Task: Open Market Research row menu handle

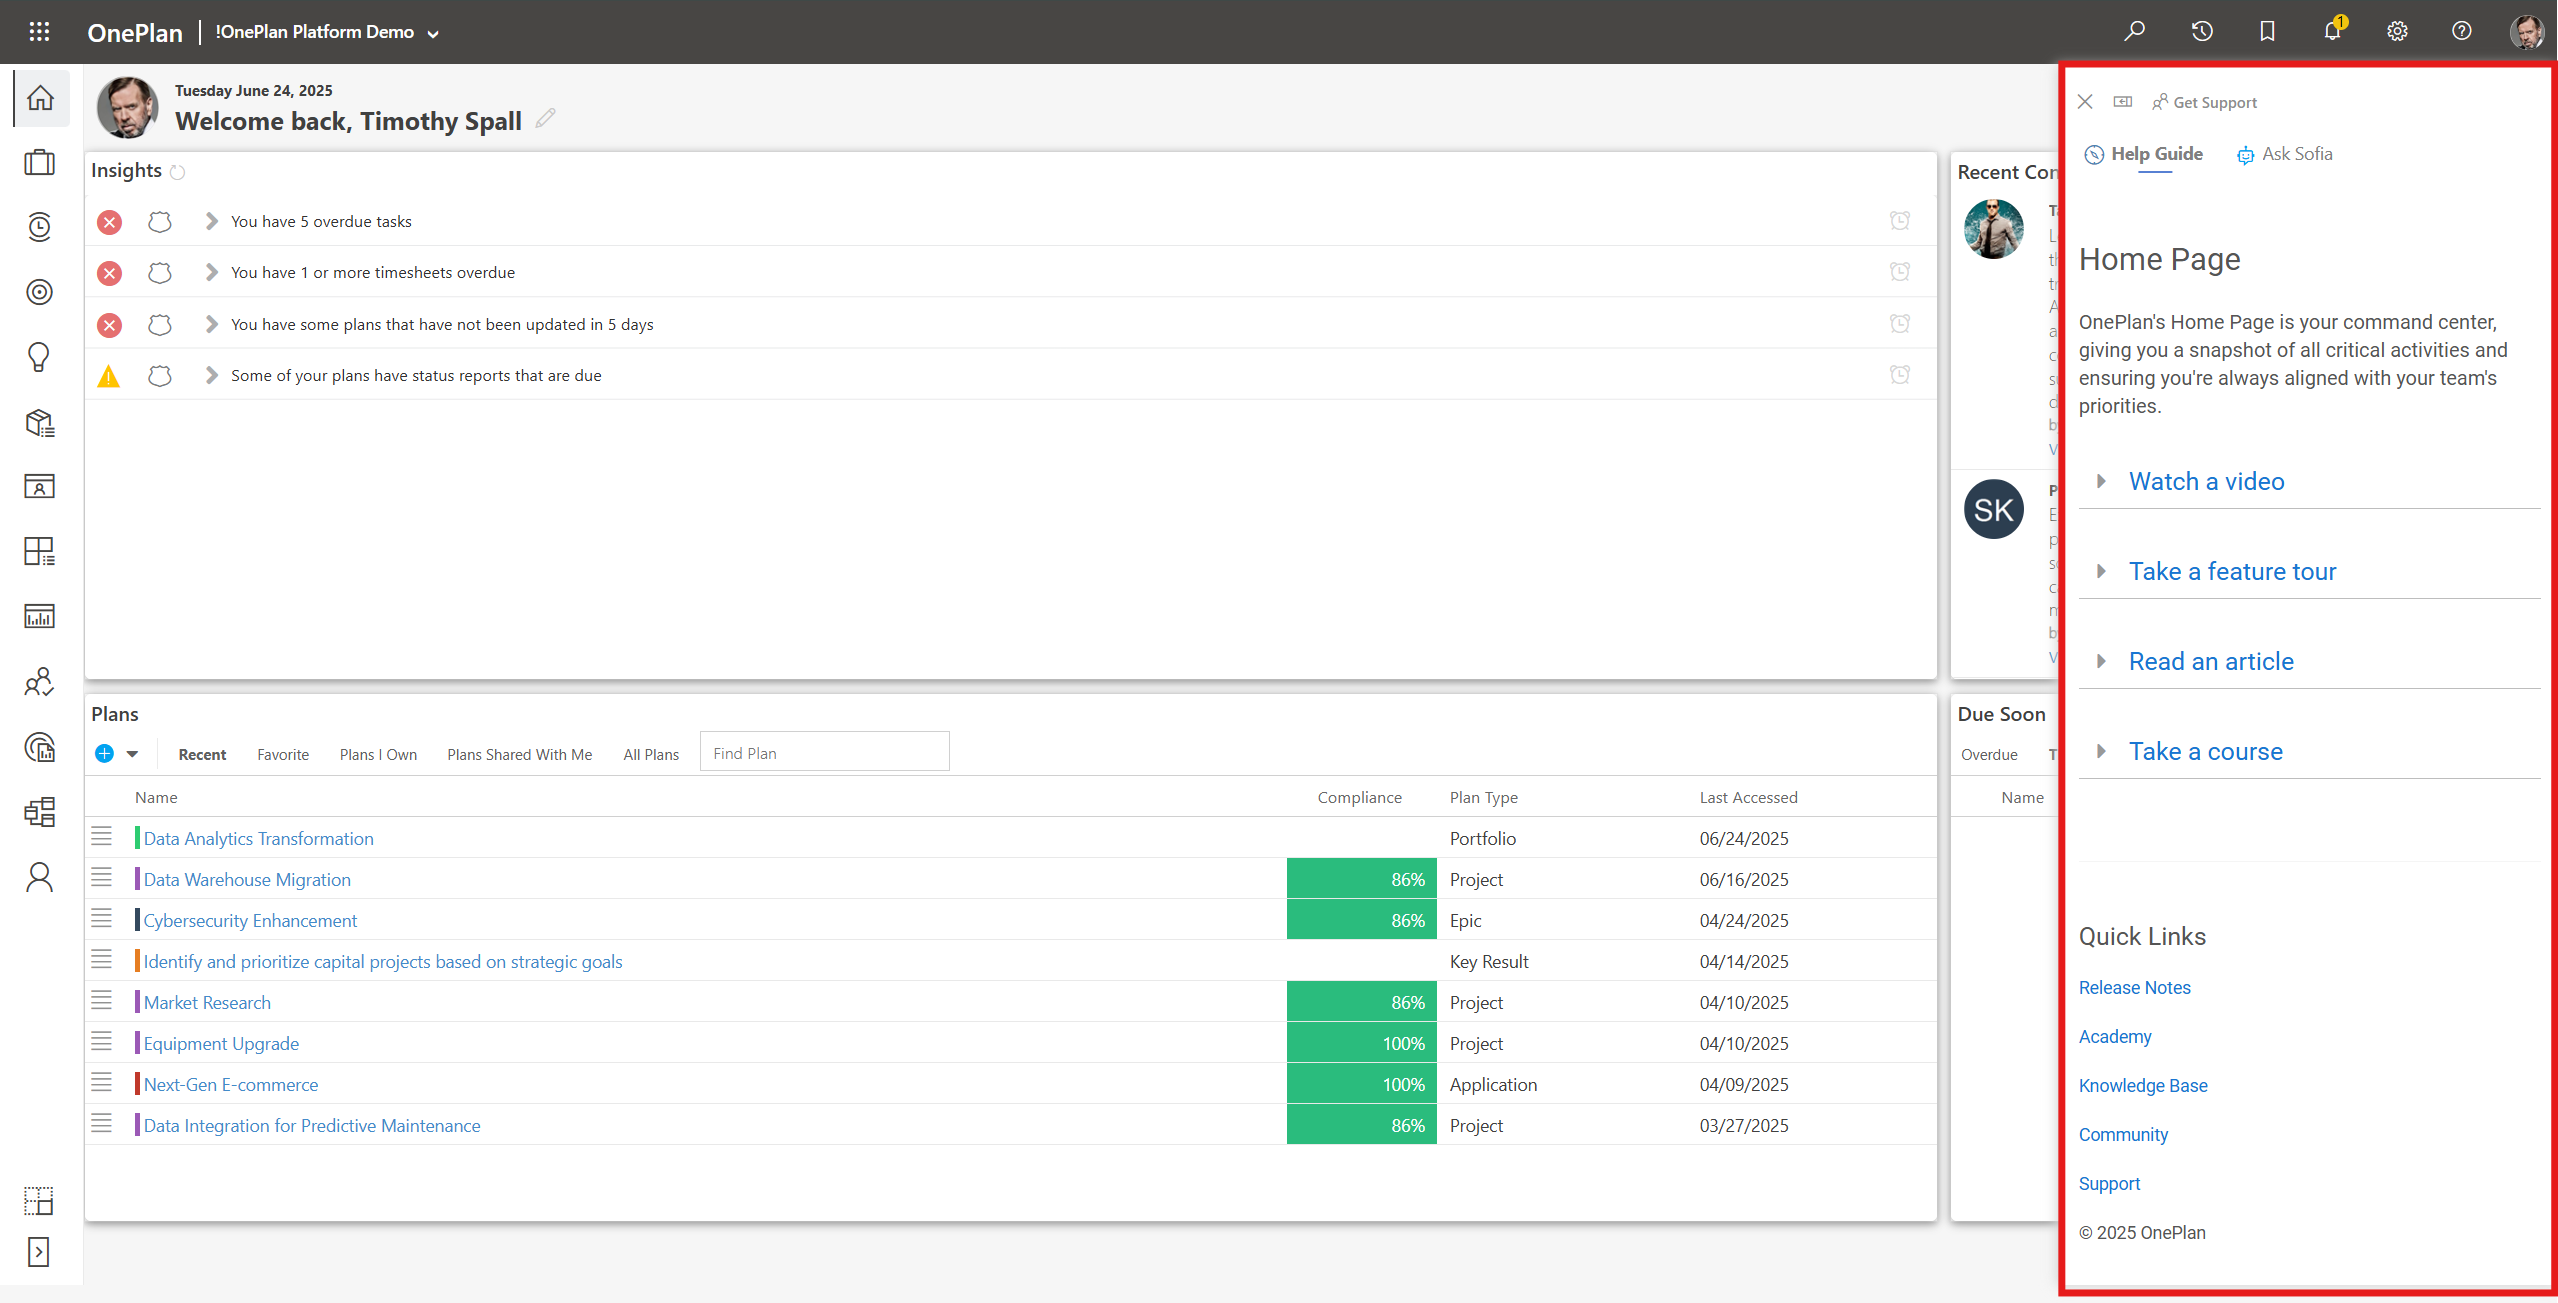Action: [x=102, y=1000]
